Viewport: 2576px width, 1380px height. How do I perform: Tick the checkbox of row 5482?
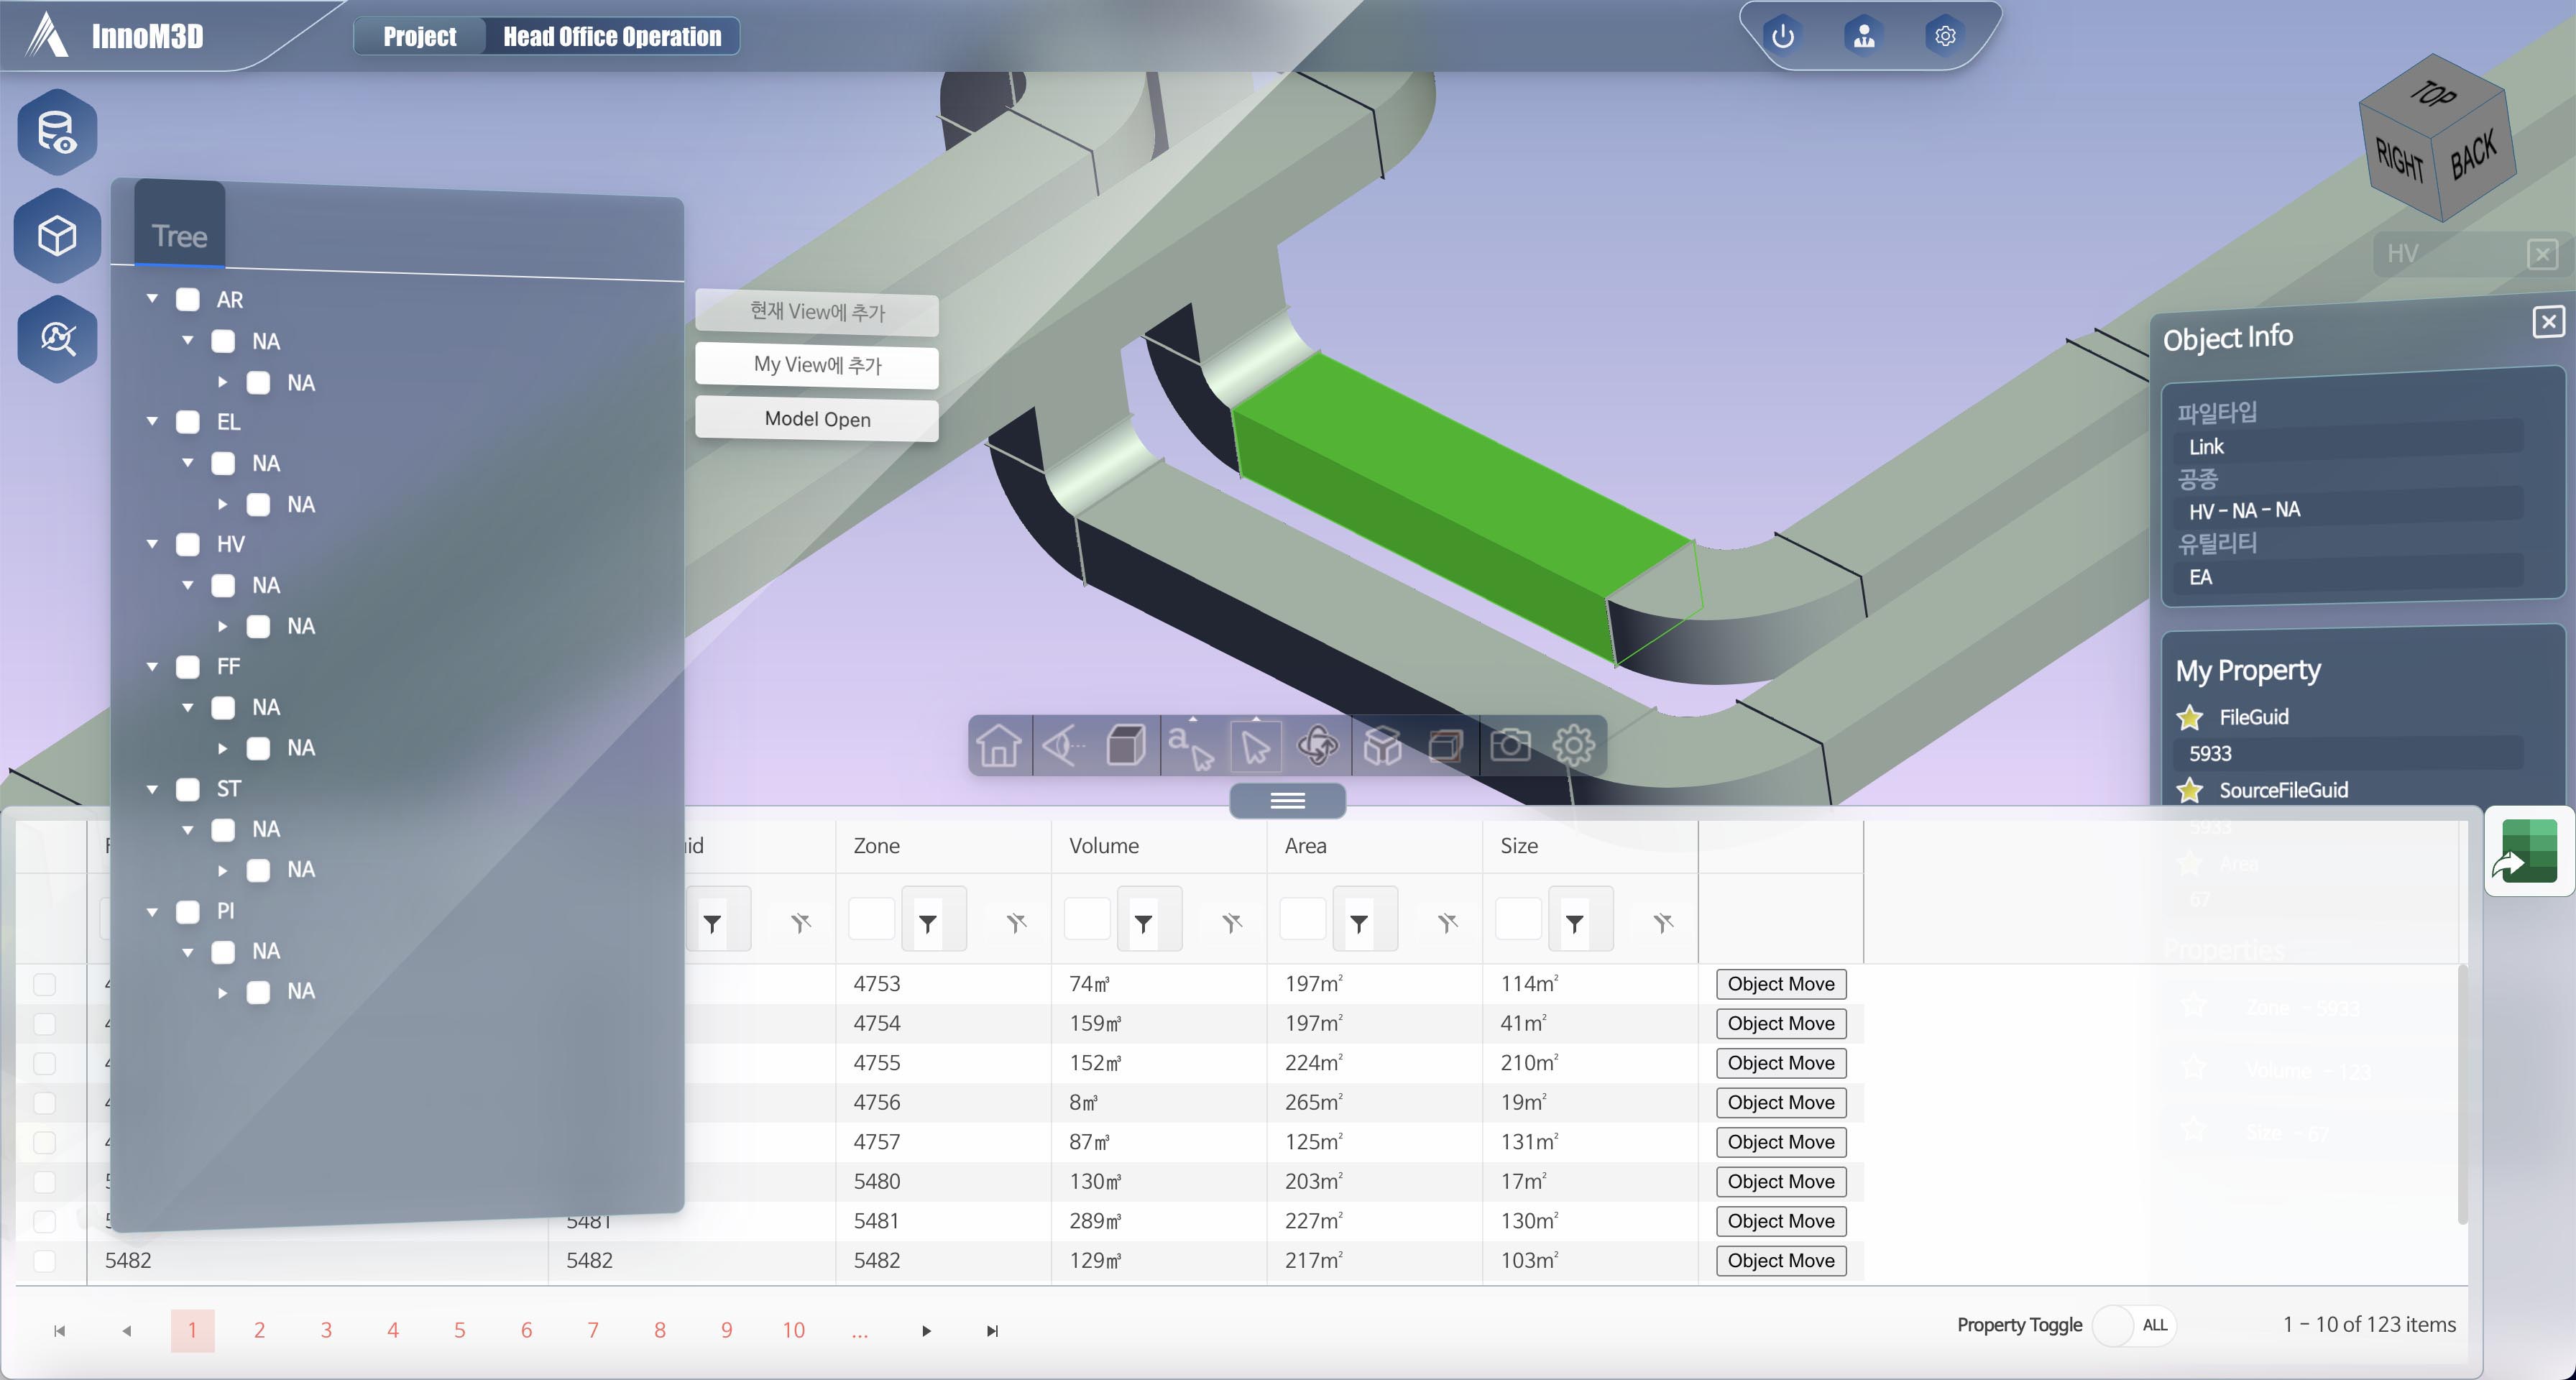[44, 1261]
